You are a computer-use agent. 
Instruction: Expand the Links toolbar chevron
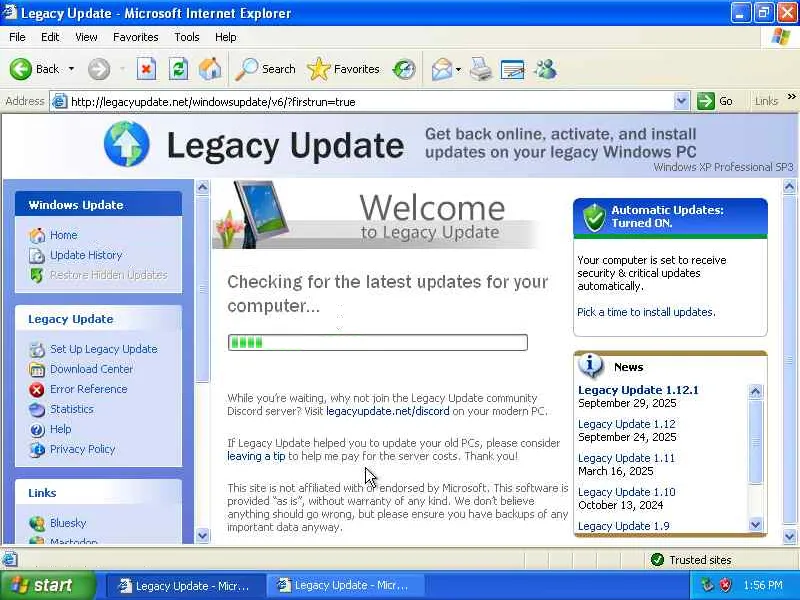[x=791, y=96]
